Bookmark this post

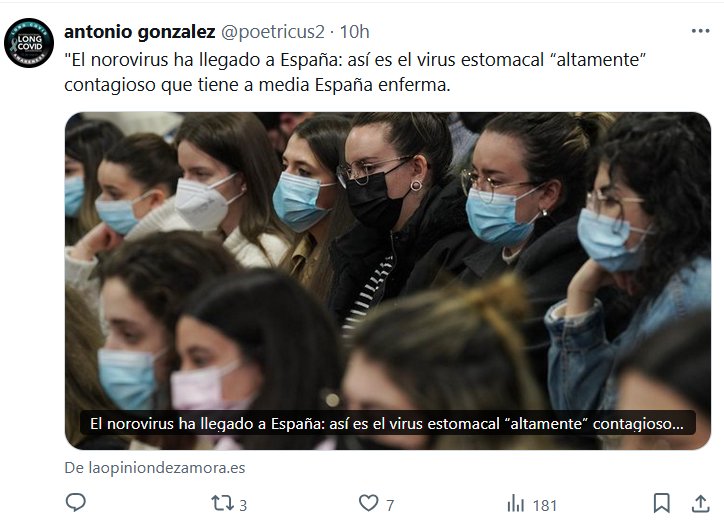pyautogui.click(x=661, y=503)
